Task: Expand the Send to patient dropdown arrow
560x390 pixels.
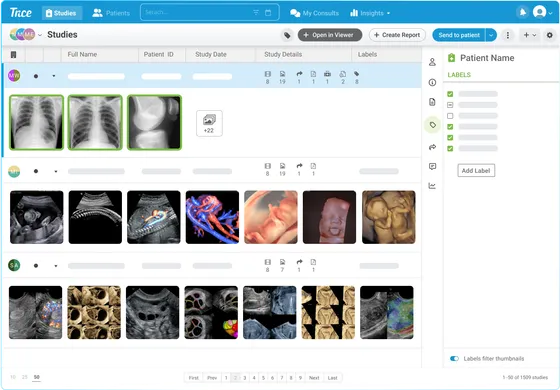Action: tap(491, 35)
